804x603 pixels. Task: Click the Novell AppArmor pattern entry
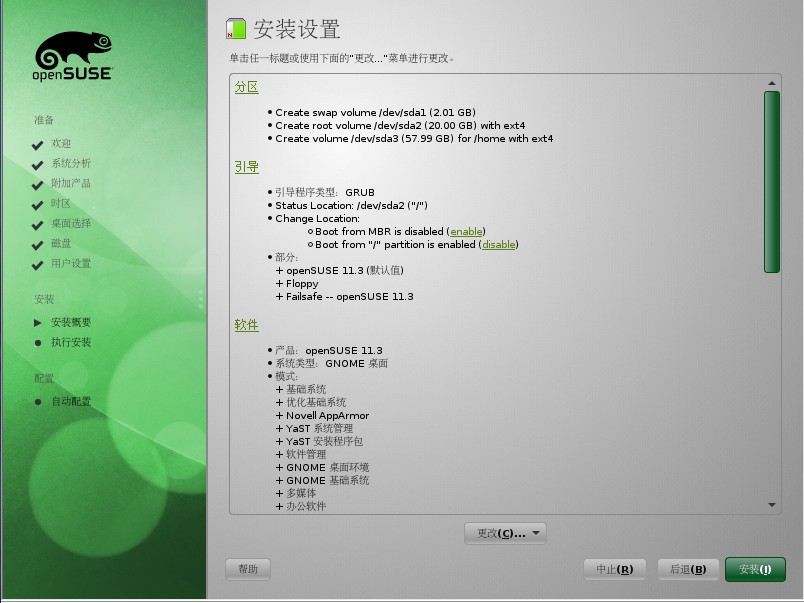tap(327, 415)
